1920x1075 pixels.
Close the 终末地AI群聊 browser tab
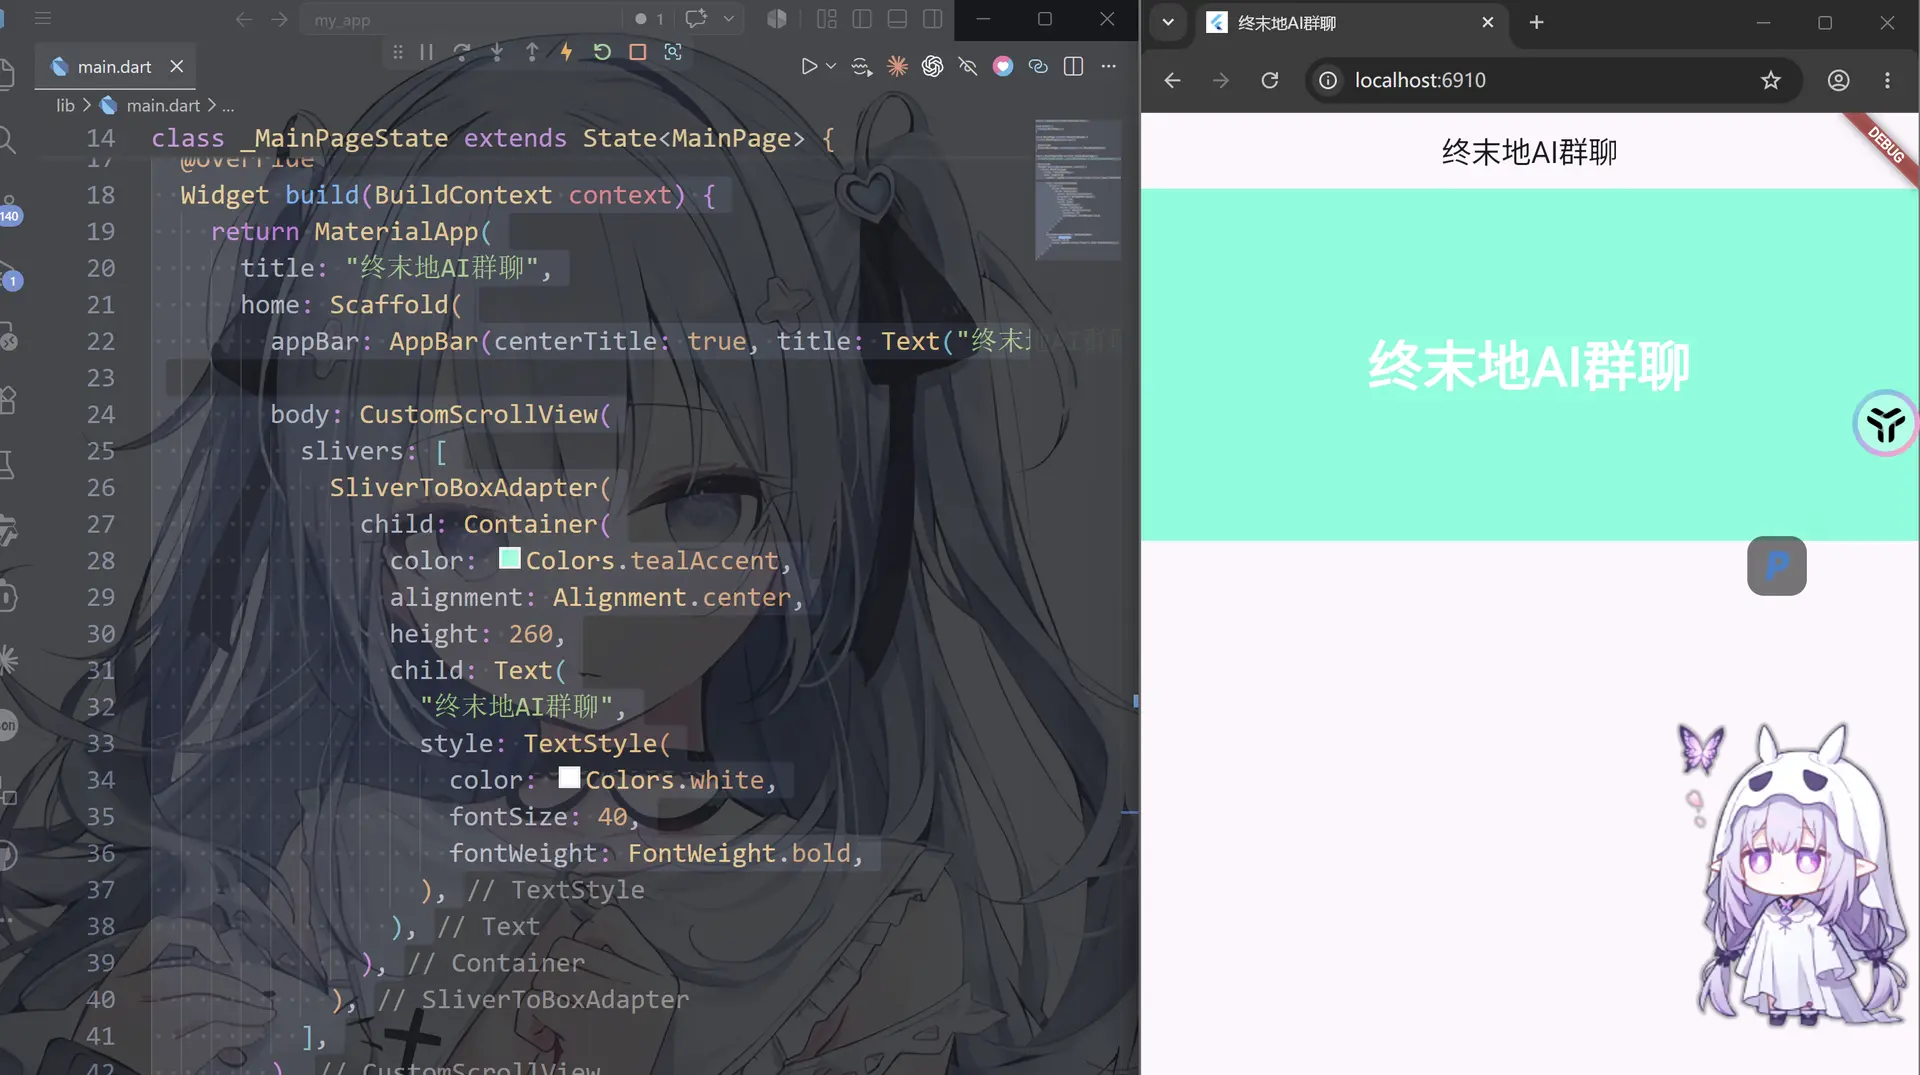[1488, 22]
